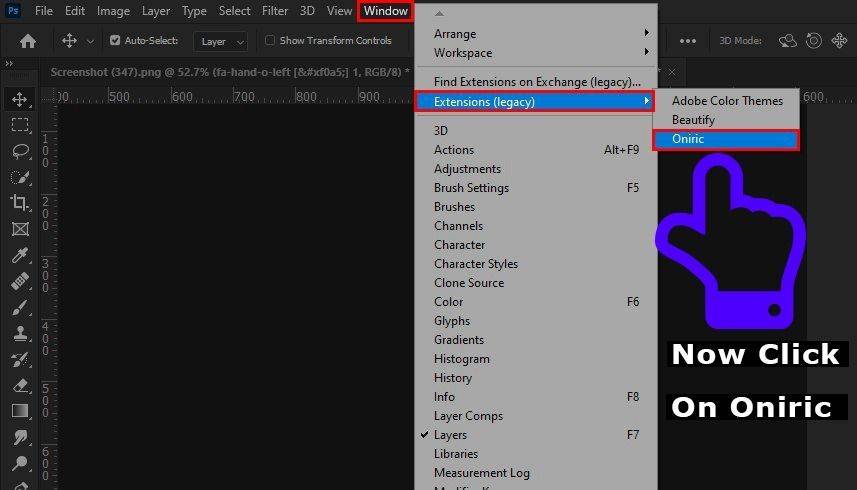The image size is (857, 490).
Task: Expand the toolbar with double-arrow icon
Action: [x=9, y=64]
